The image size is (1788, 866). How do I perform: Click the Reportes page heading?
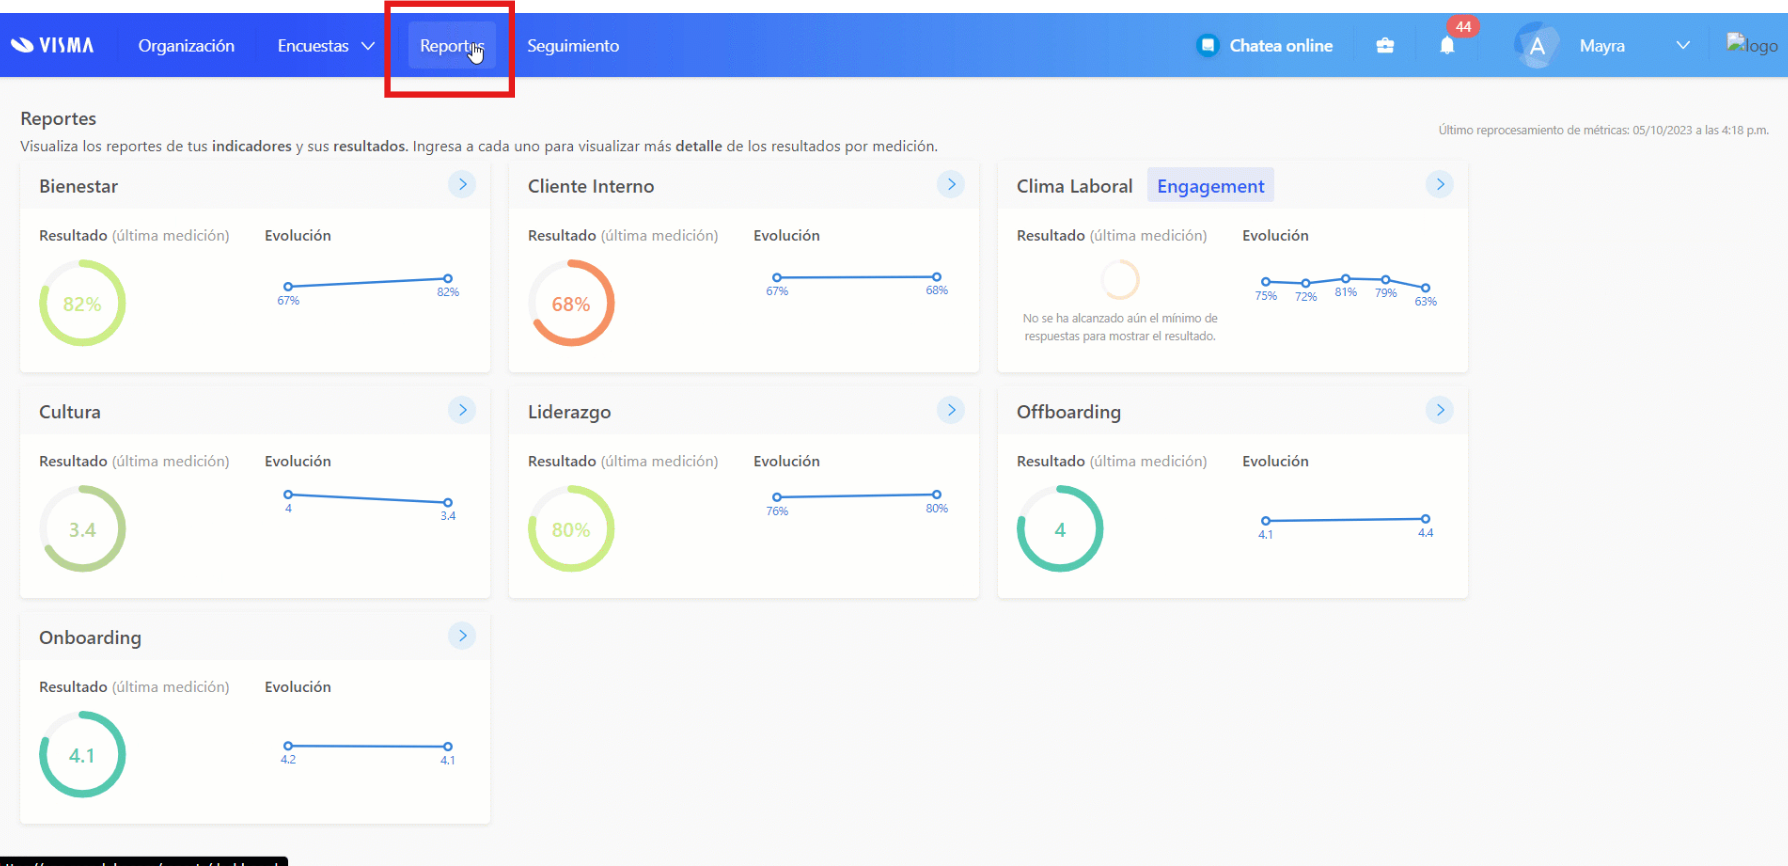58,118
